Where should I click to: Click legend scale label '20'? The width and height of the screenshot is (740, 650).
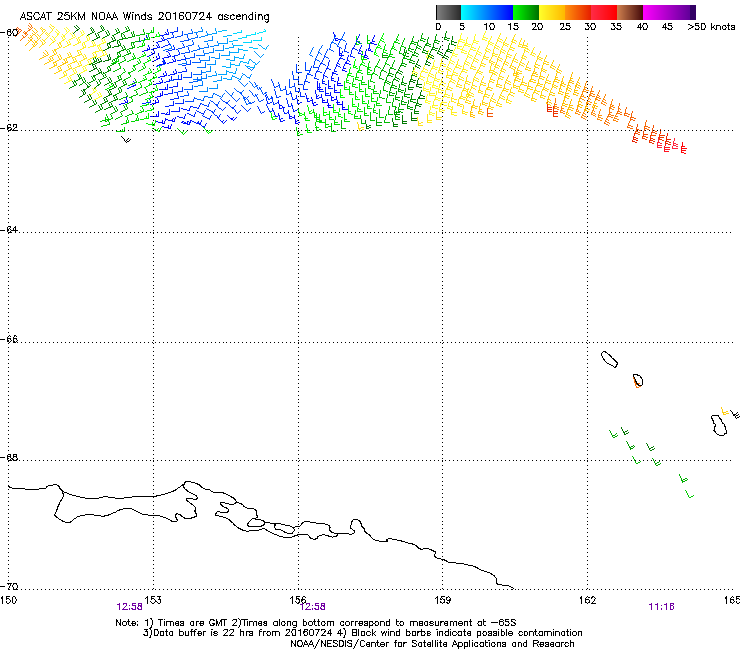pos(537,27)
